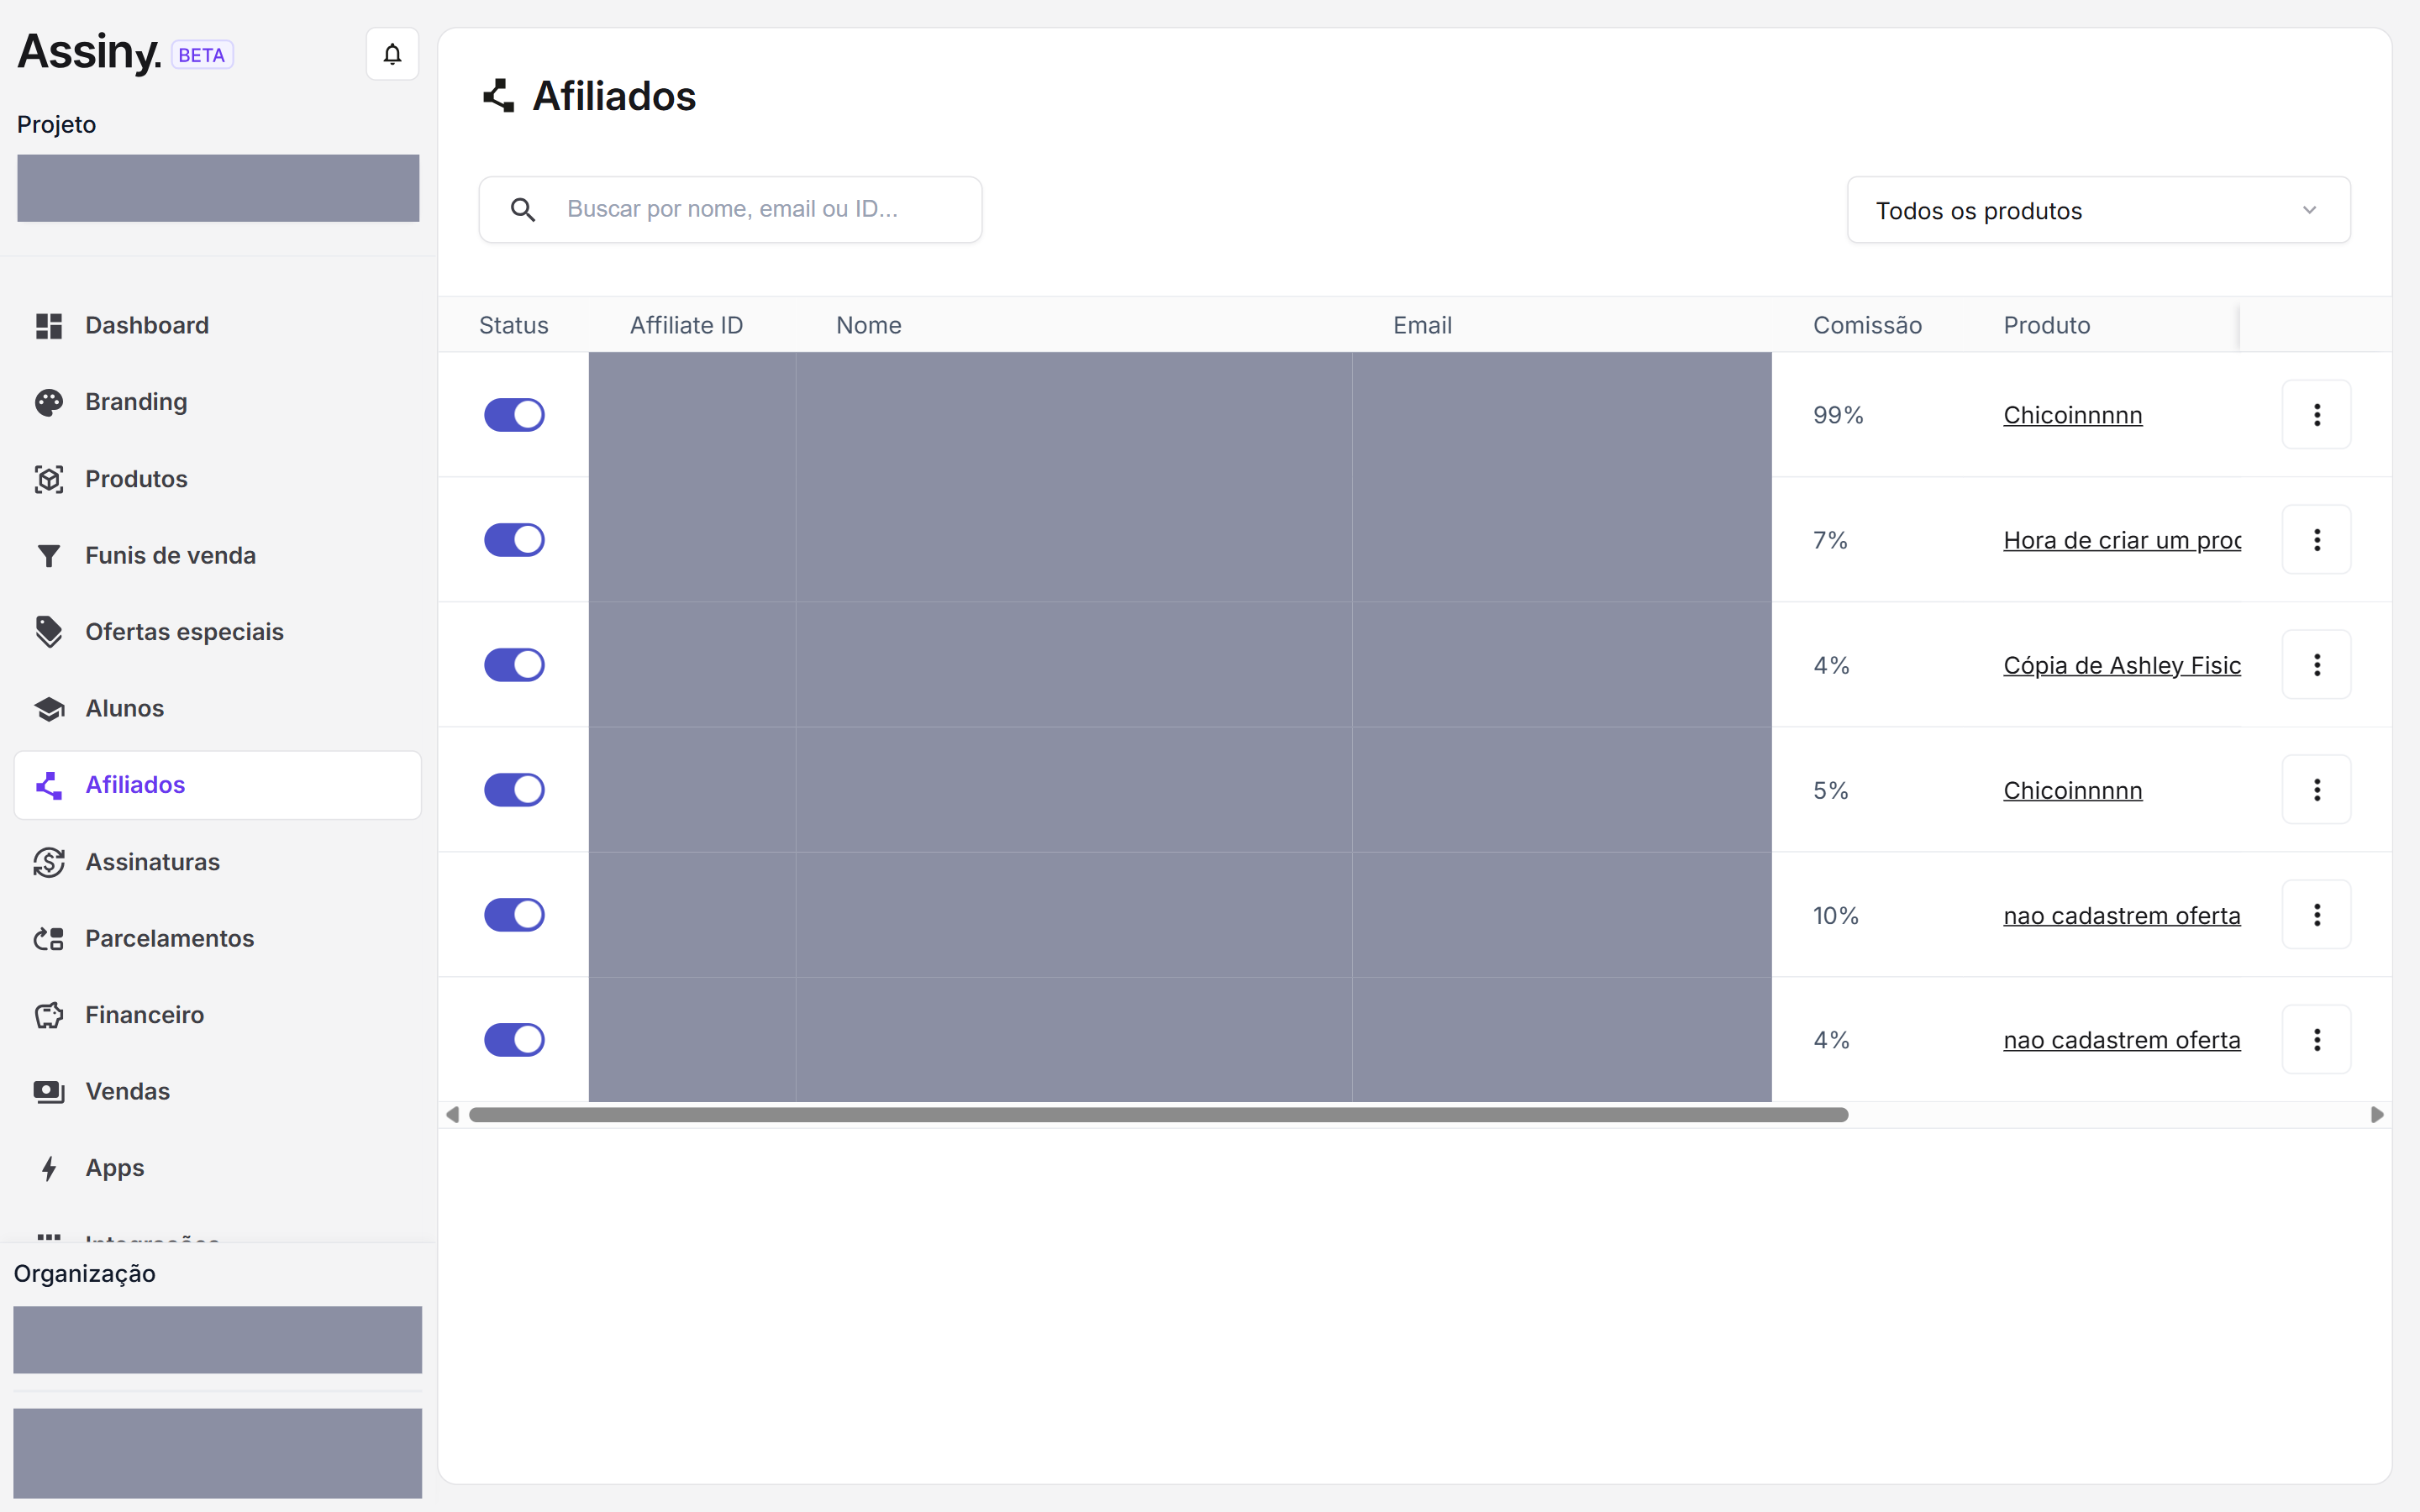This screenshot has height=1512, width=2420.
Task: Open the Dashboard menu item
Action: point(218,326)
